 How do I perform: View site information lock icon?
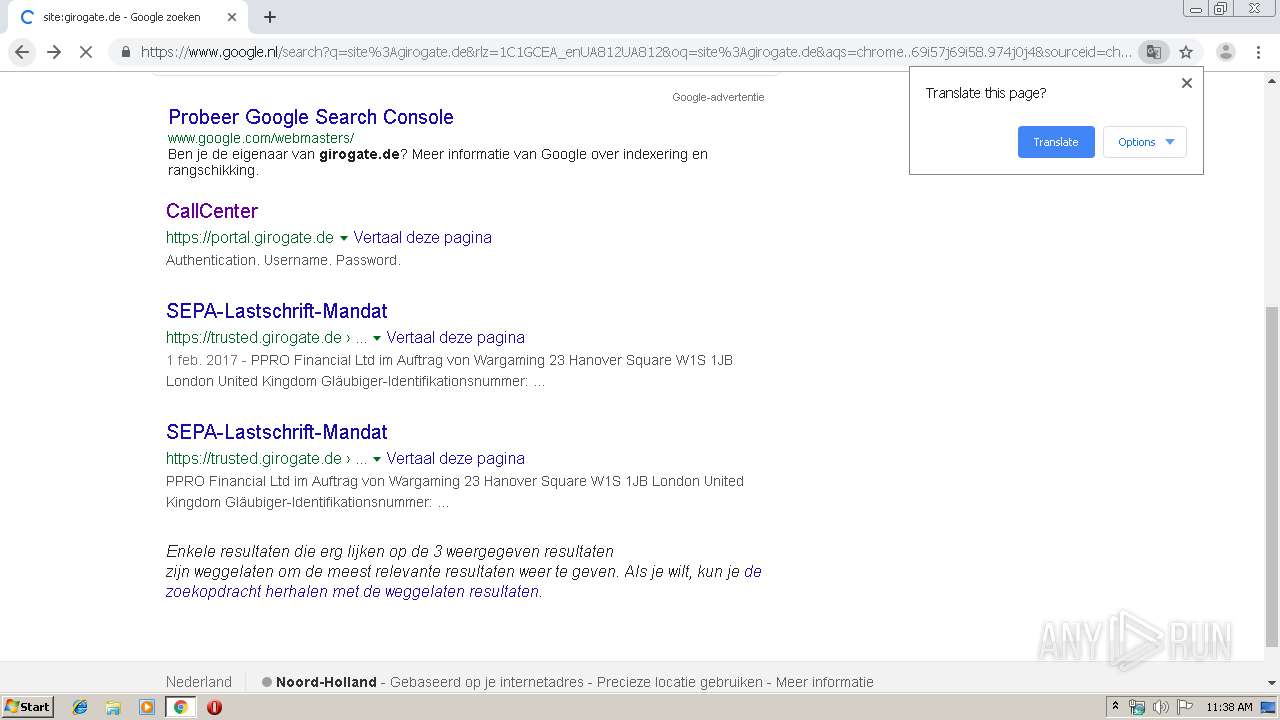pos(125,52)
